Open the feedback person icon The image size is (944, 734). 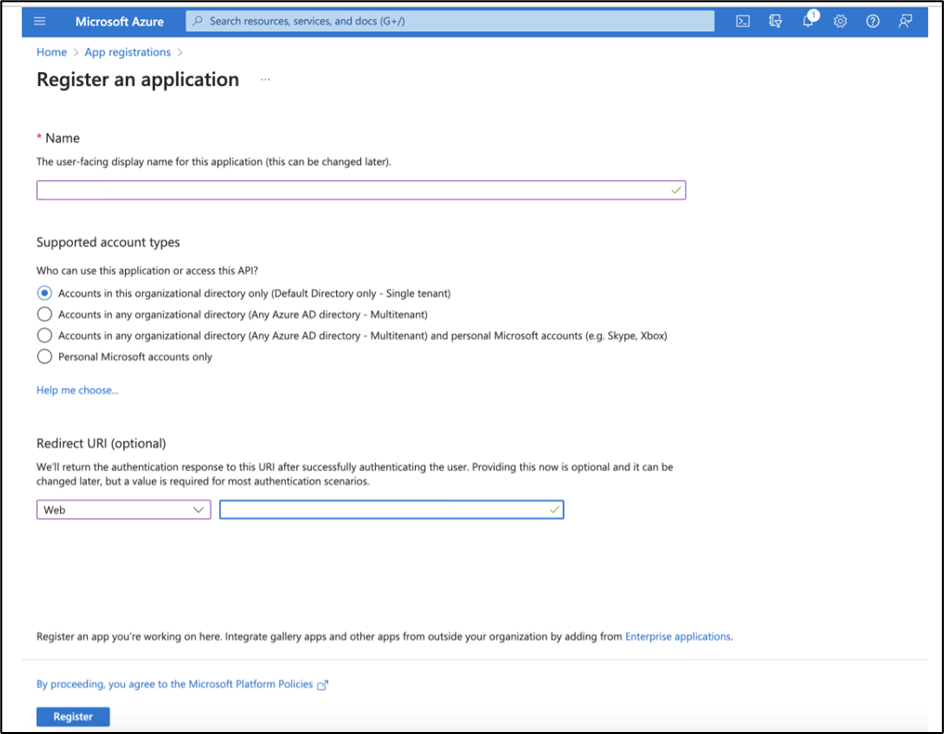click(x=905, y=21)
